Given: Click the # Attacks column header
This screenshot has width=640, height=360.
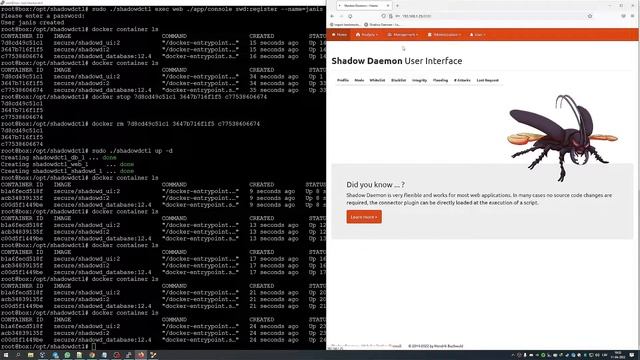Looking at the screenshot, I should click(x=462, y=80).
